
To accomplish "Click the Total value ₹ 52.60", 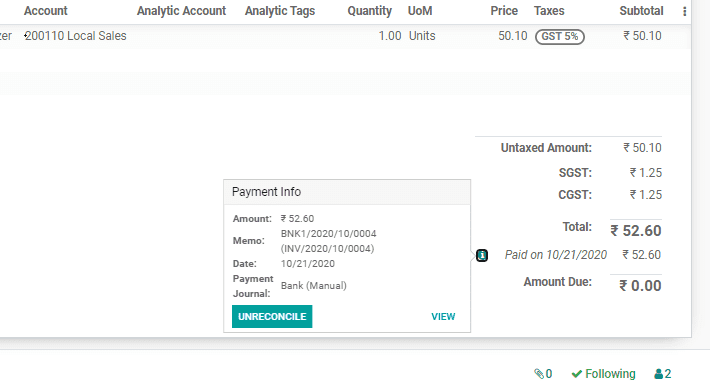I will click(636, 231).
